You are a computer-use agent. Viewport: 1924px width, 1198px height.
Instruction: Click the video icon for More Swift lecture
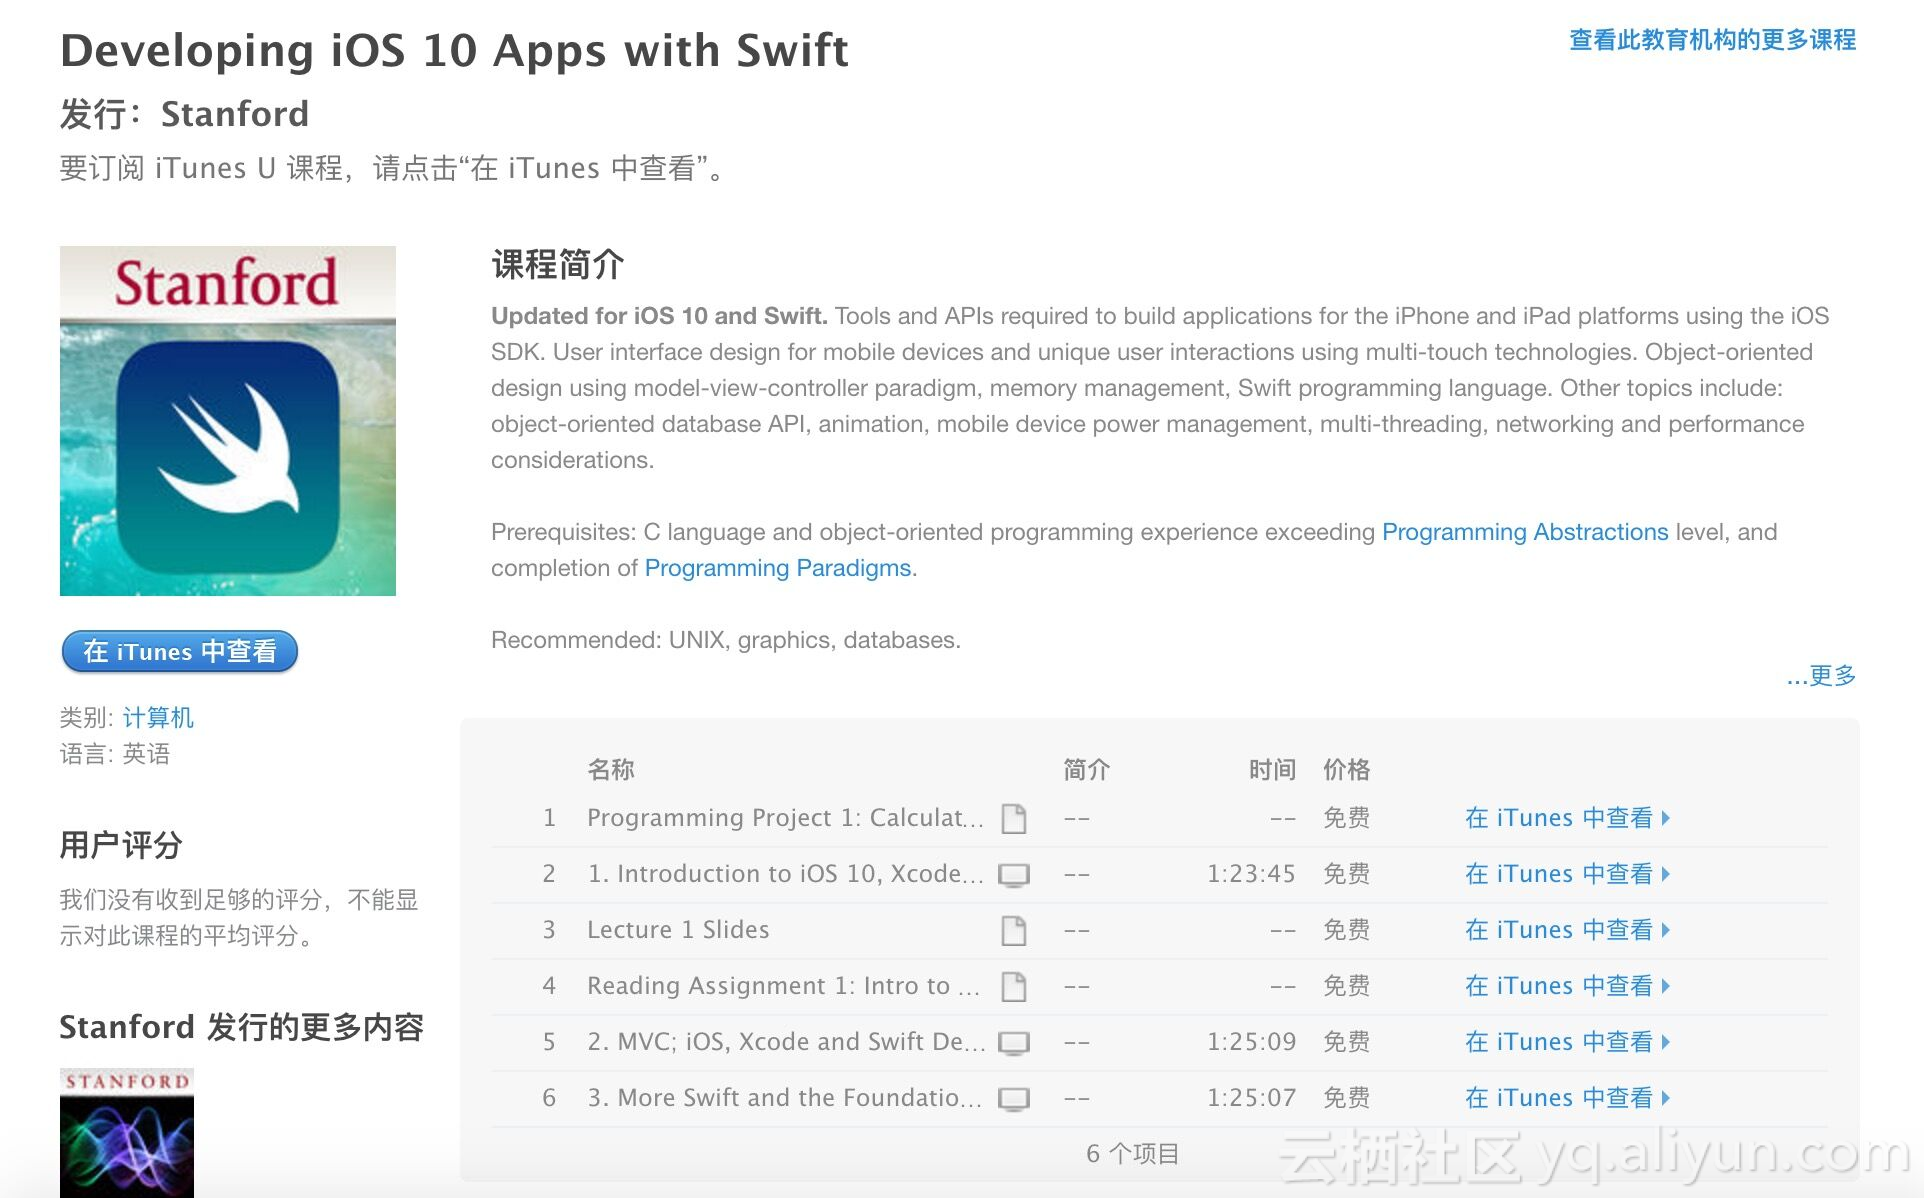pos(1014,1099)
